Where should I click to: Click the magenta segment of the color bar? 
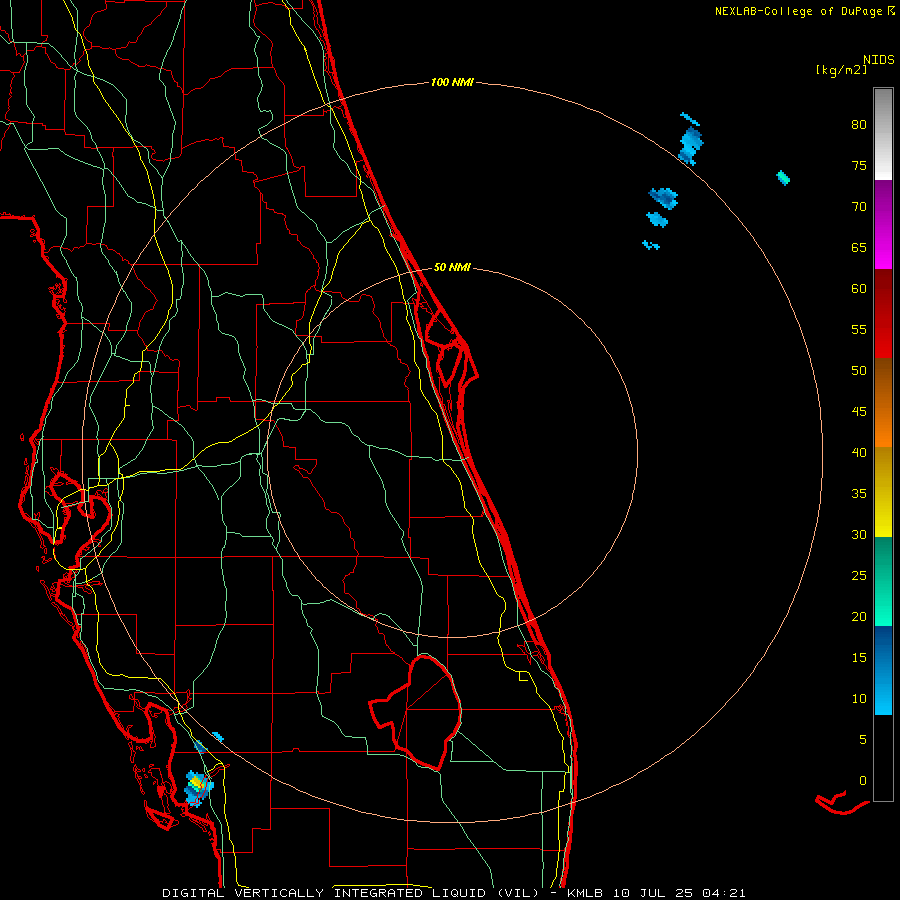[883, 224]
